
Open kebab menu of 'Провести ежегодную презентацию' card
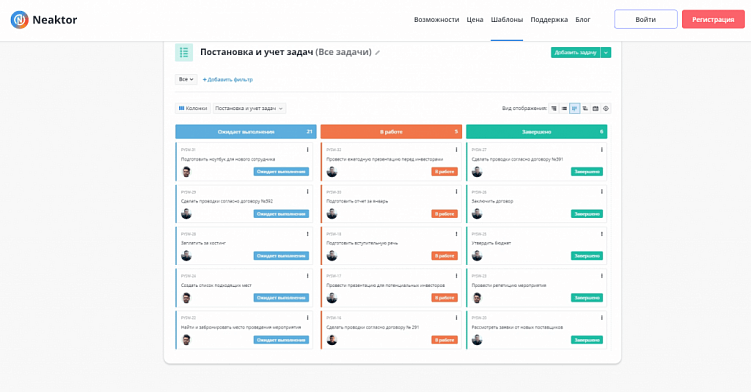click(456, 150)
